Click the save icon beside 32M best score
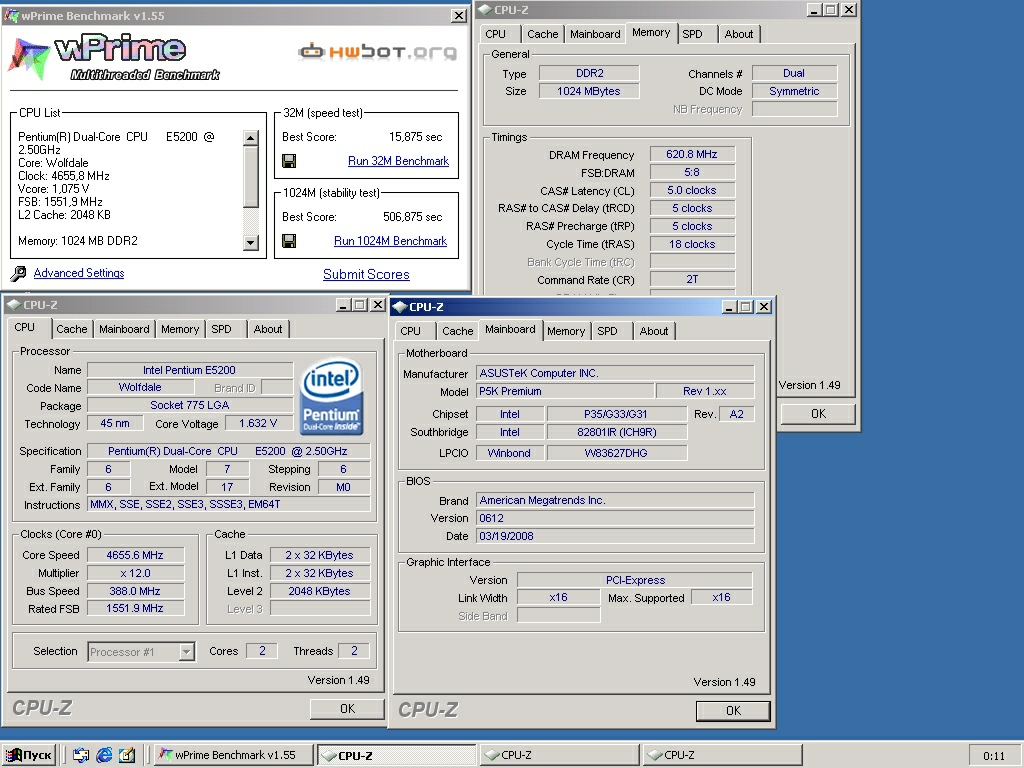The width and height of the screenshot is (1024, 768). 289,161
